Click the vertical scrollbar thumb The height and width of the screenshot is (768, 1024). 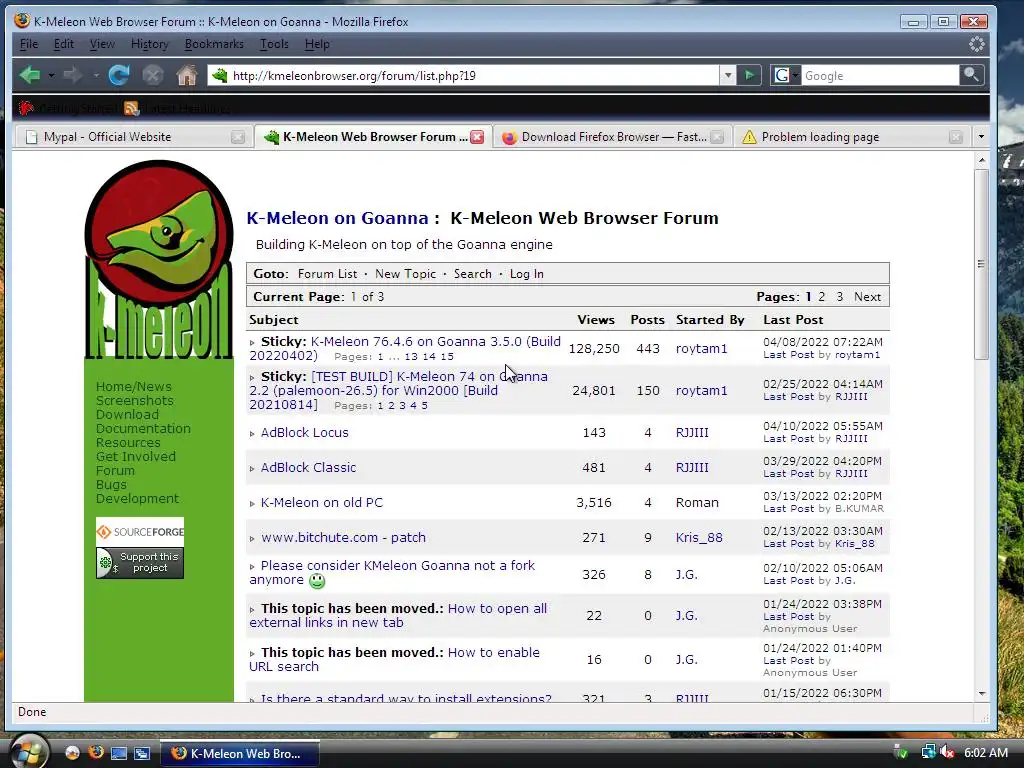coord(981,264)
